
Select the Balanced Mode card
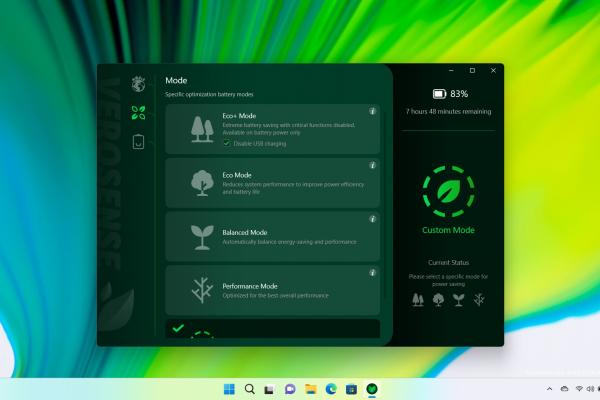coord(272,237)
